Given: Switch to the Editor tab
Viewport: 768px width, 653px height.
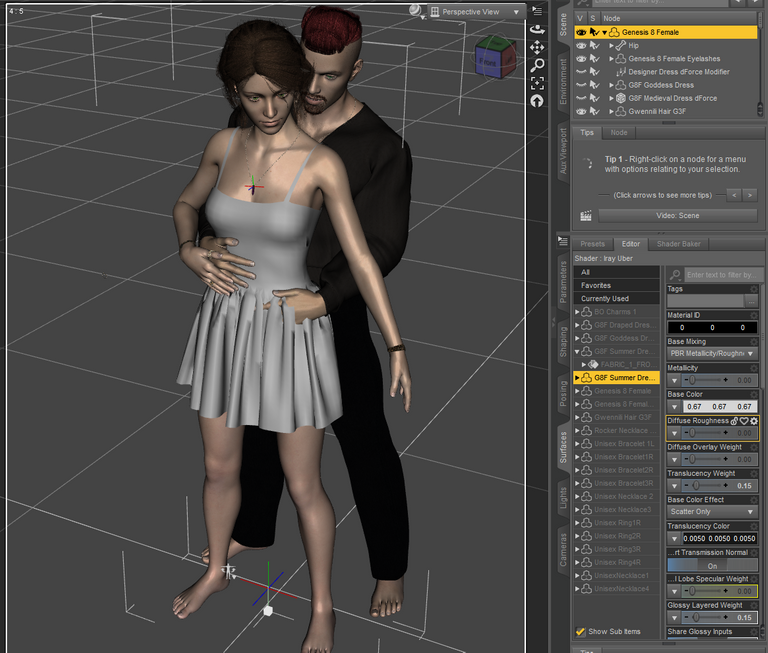Looking at the screenshot, I should pos(630,244).
